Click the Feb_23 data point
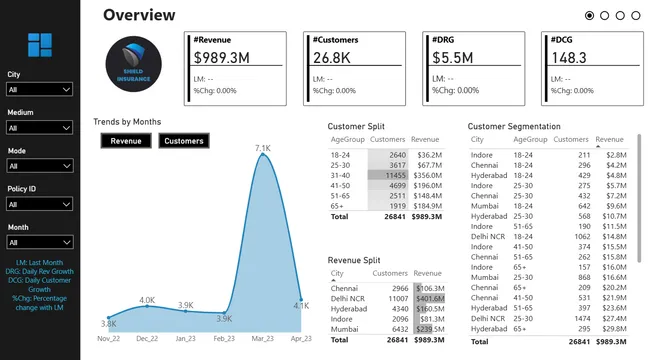This screenshot has height=360, width=650. 224,313
